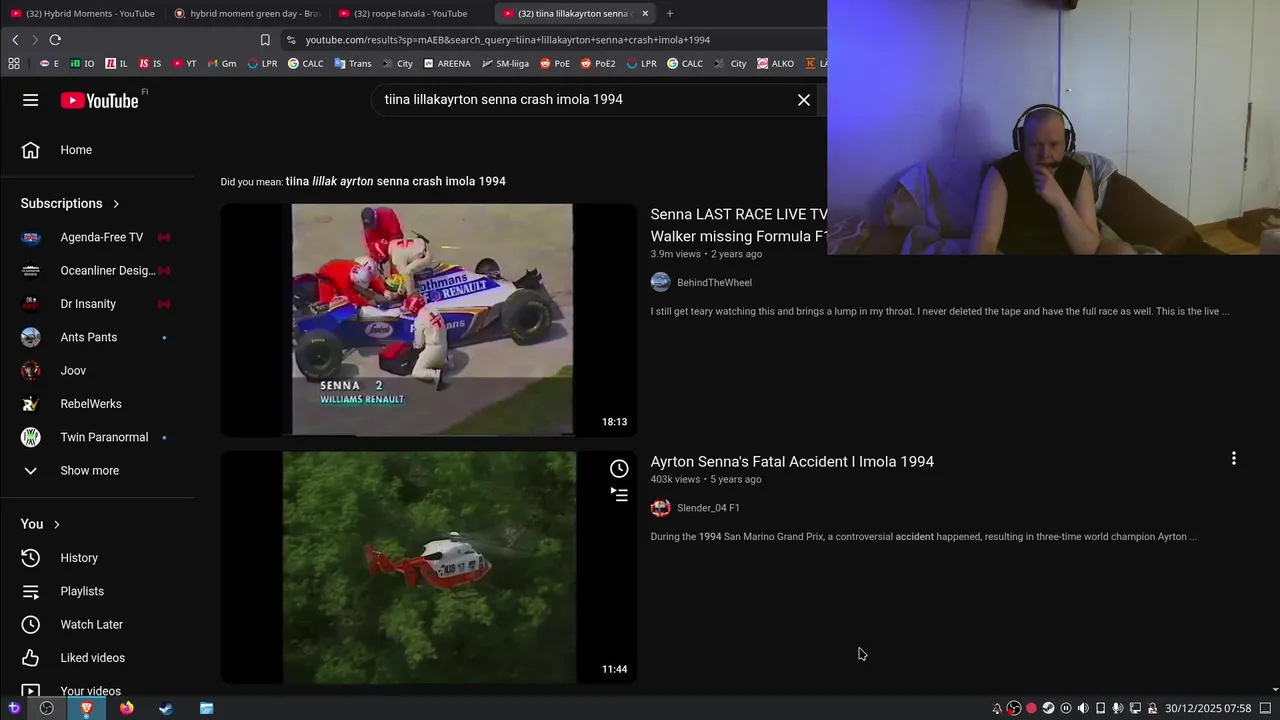This screenshot has height=720, width=1280.
Task: Click the YouTube logo
Action: [x=99, y=100]
